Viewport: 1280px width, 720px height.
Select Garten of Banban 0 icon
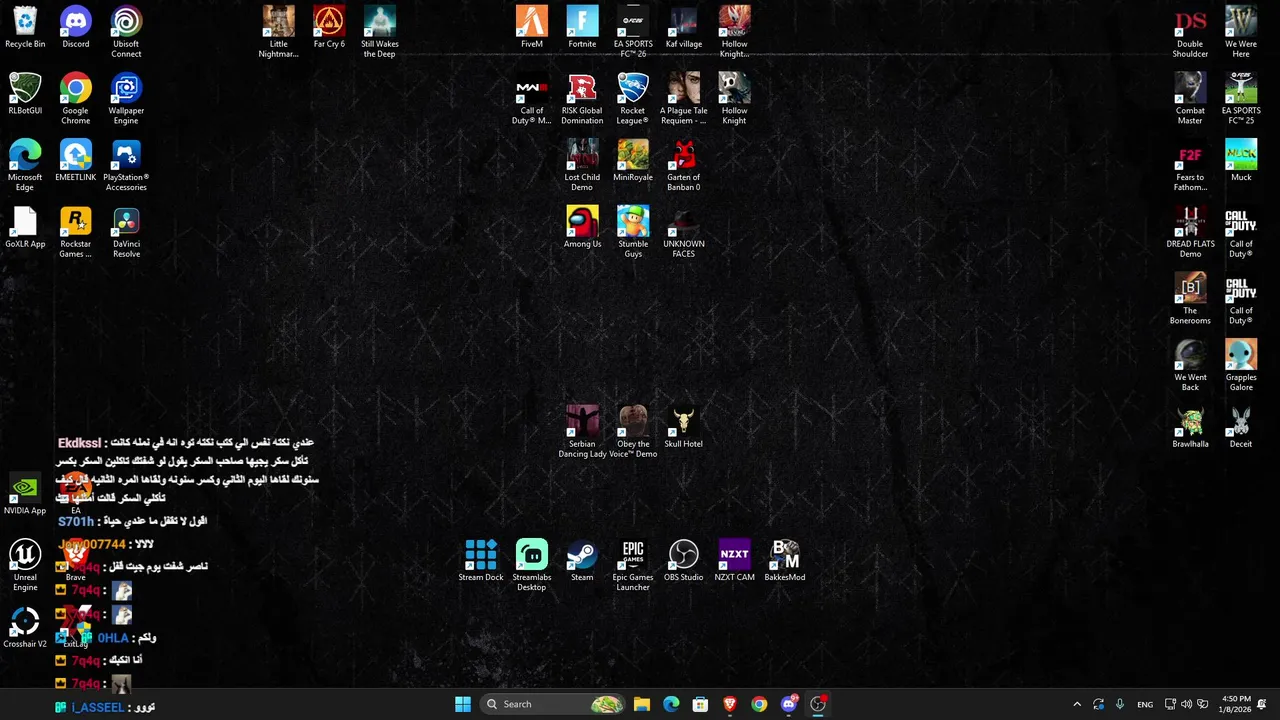tap(684, 166)
